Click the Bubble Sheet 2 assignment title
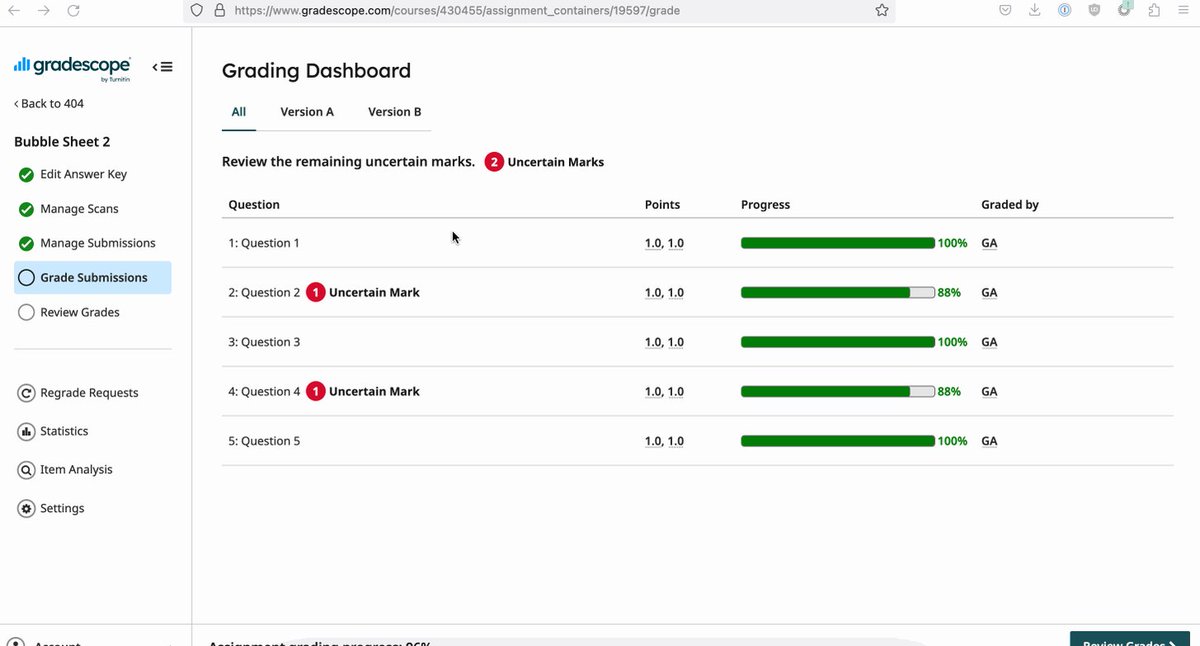The height and width of the screenshot is (646, 1200). [62, 142]
